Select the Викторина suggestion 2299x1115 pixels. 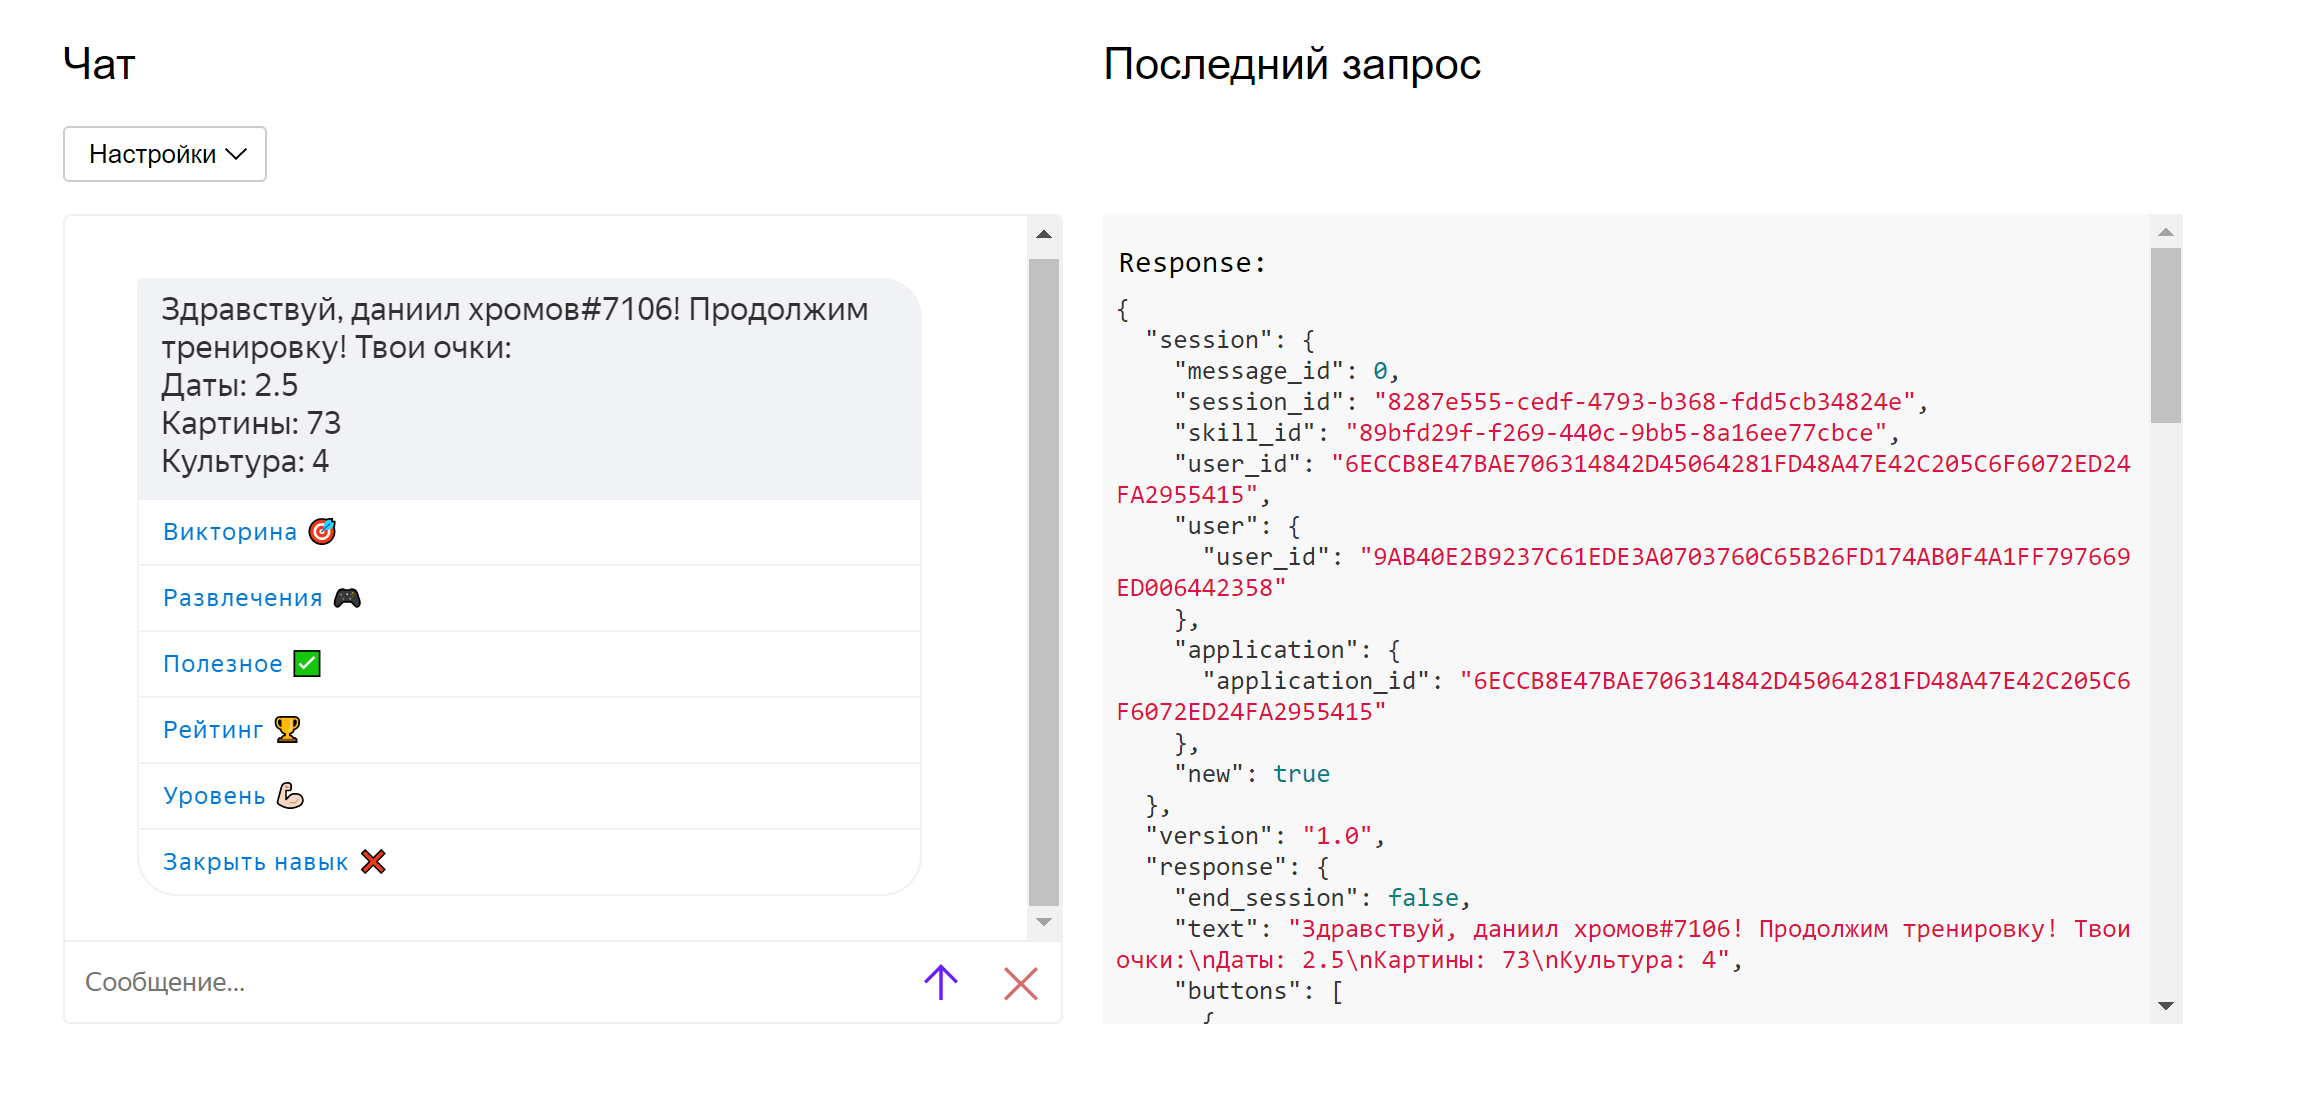tap(230, 532)
